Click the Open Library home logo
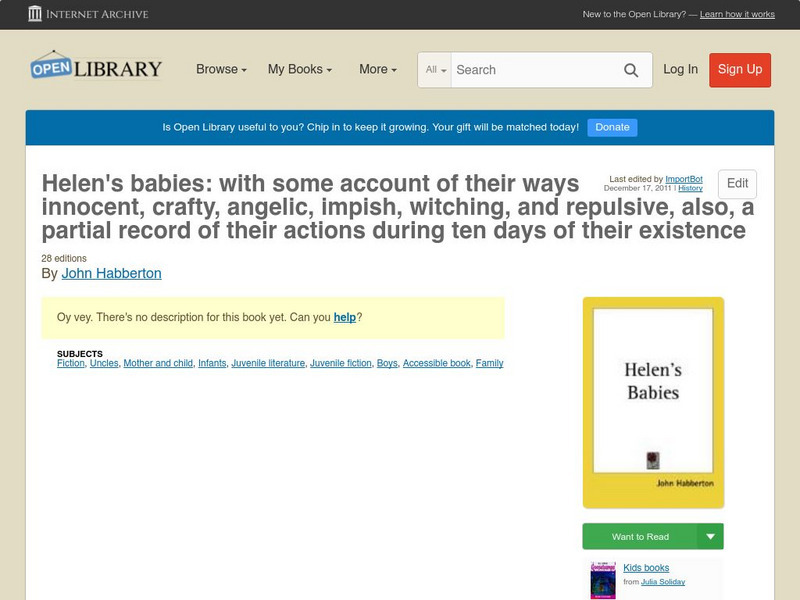The width and height of the screenshot is (800, 600). point(96,66)
